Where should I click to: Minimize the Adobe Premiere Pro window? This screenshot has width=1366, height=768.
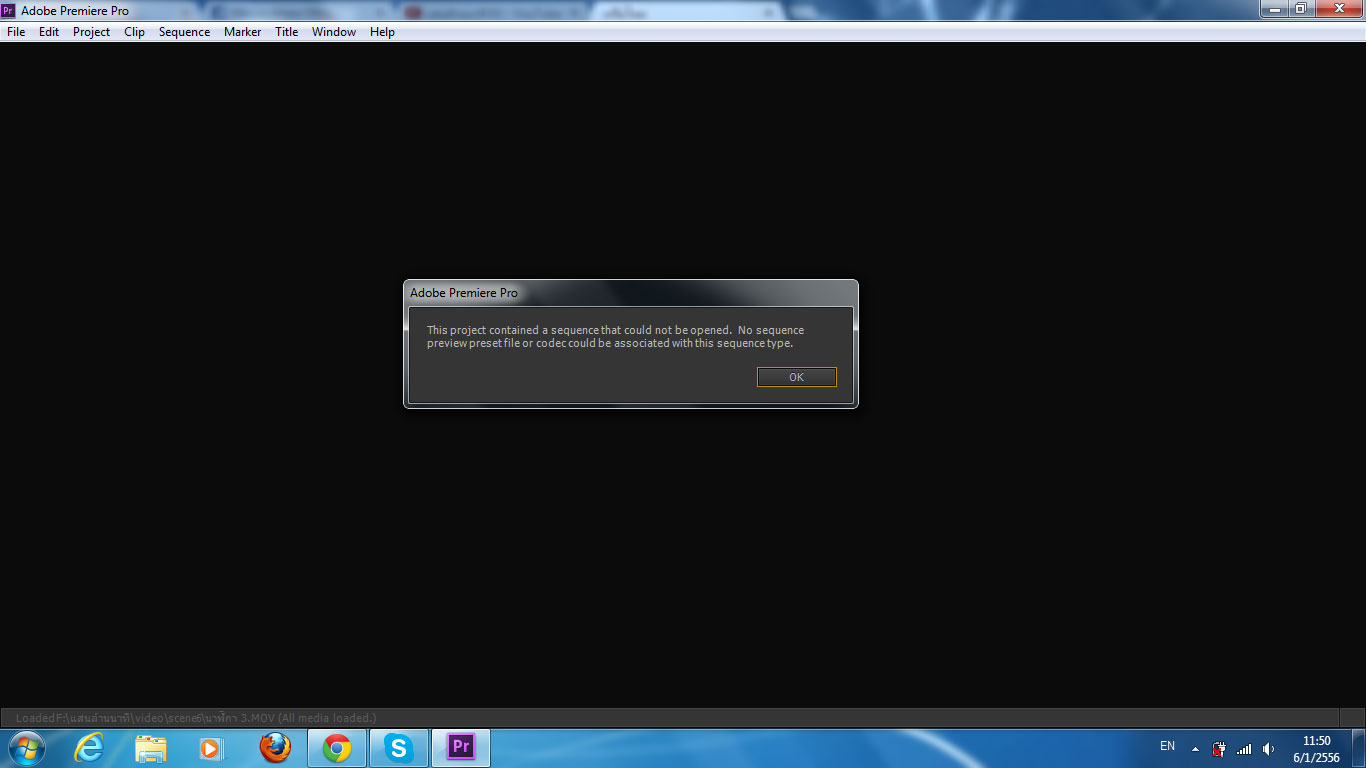pos(1275,9)
